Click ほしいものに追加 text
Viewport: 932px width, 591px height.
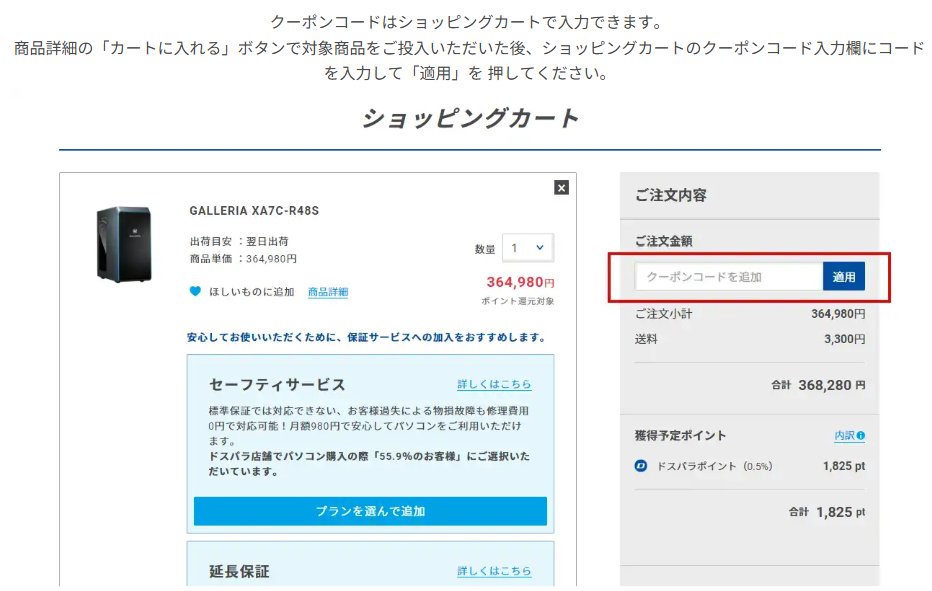point(251,291)
